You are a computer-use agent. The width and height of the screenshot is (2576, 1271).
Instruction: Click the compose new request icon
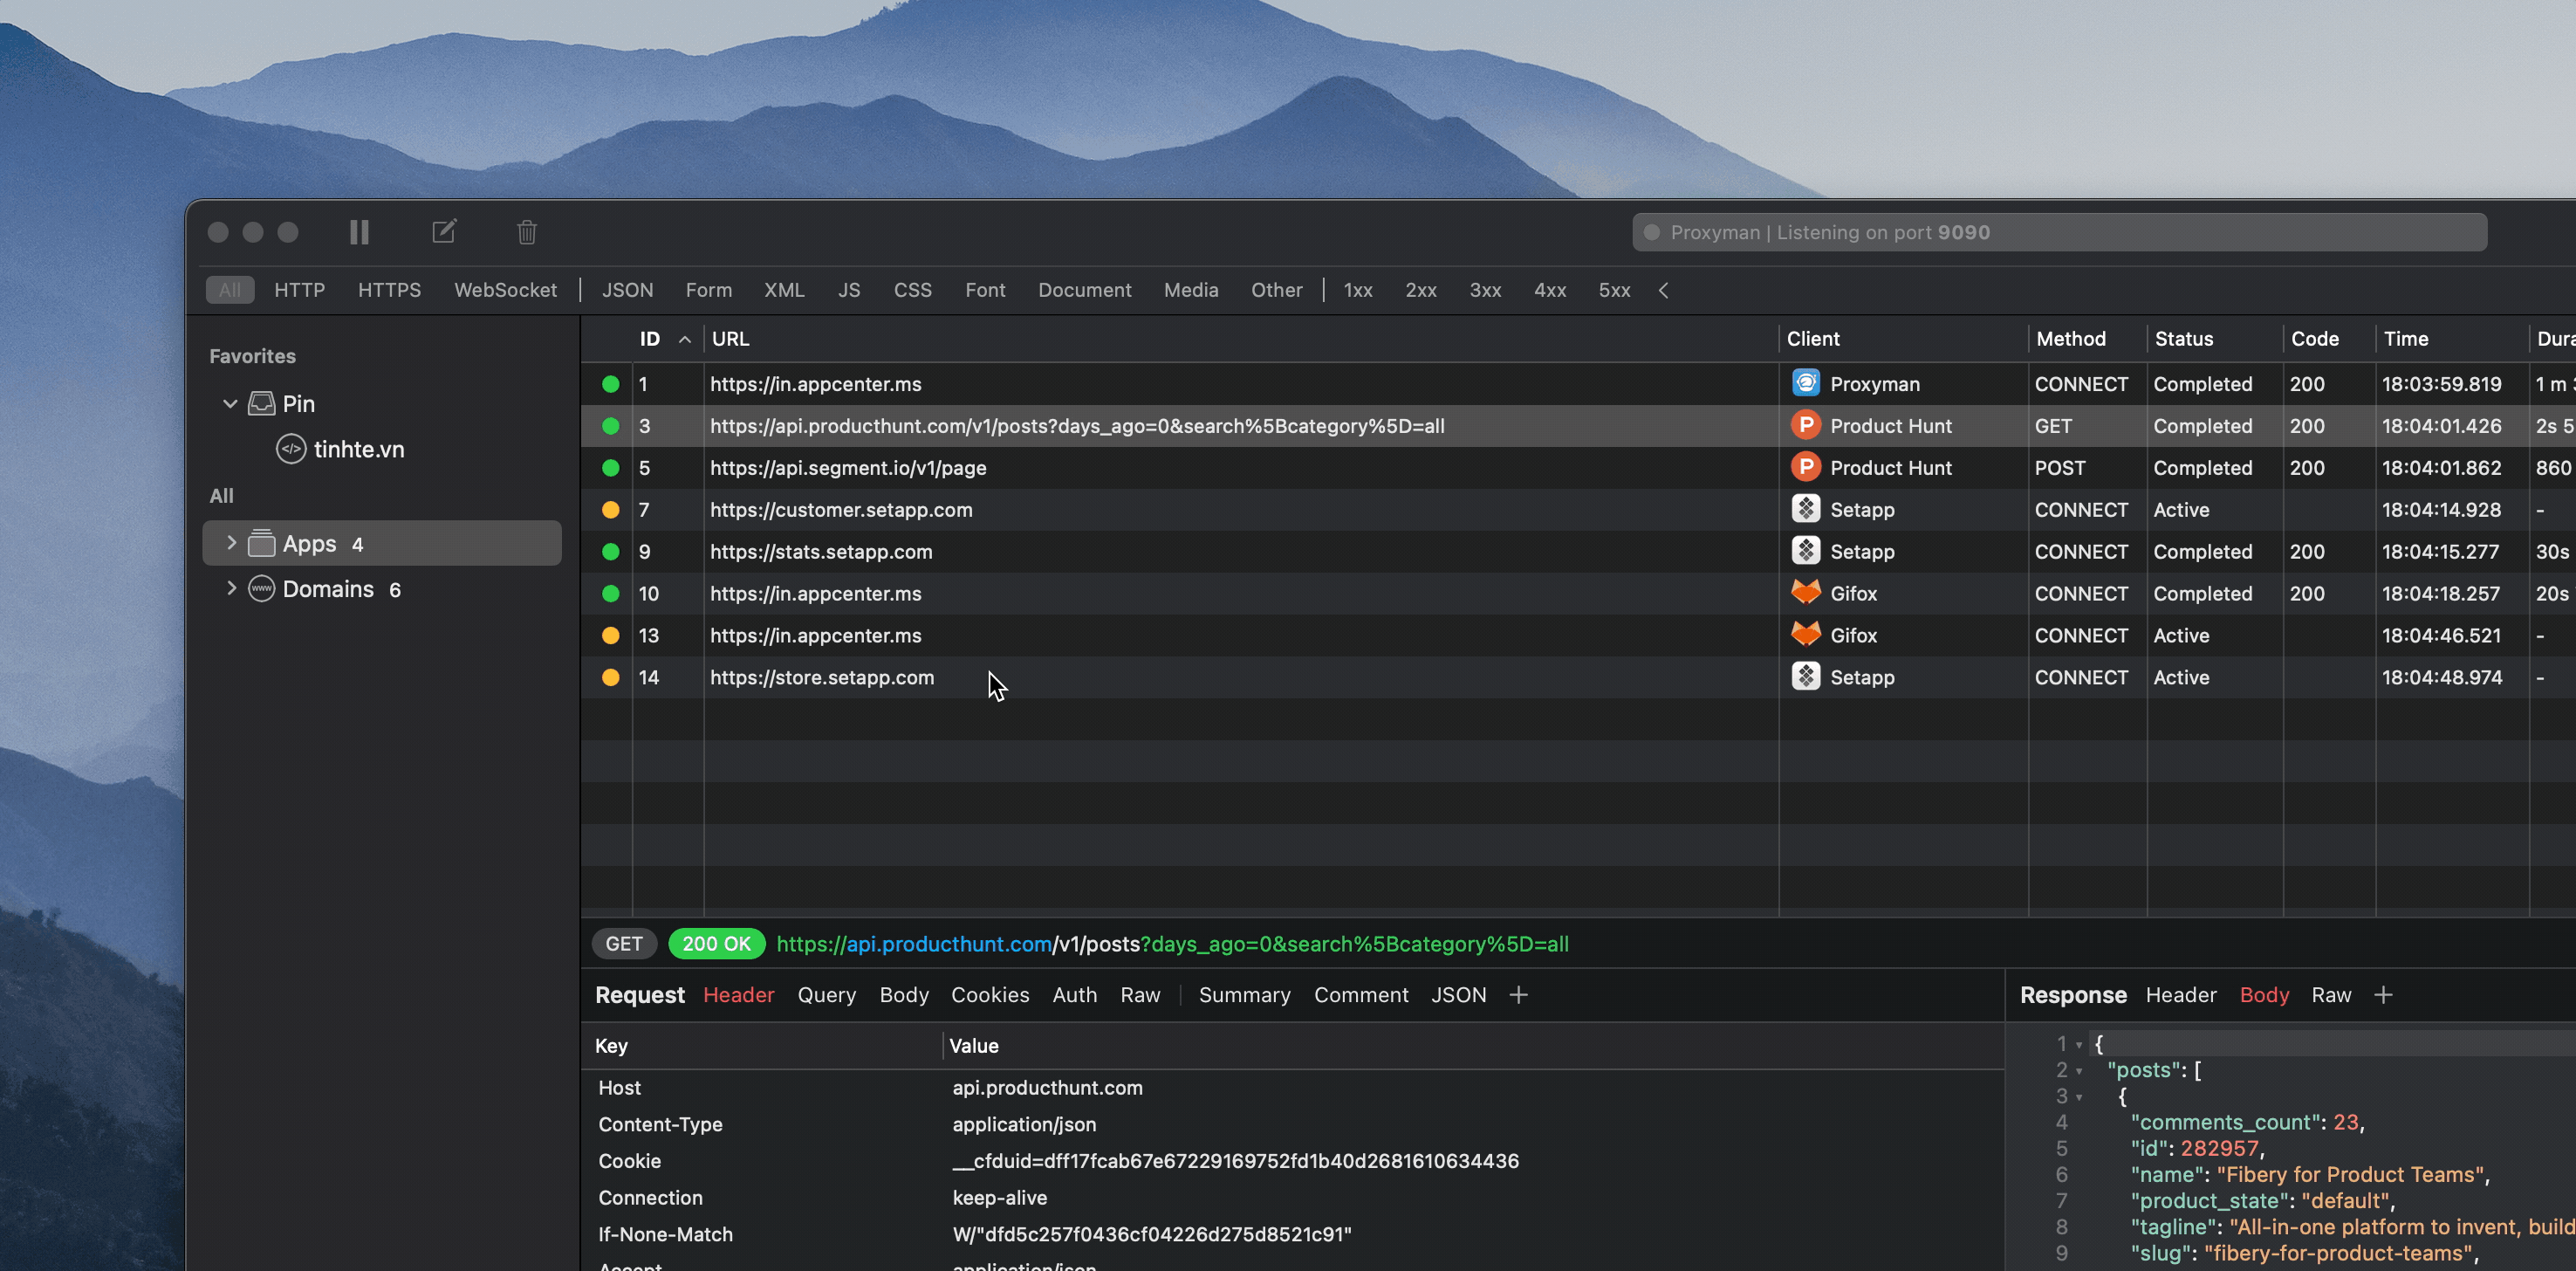(444, 232)
